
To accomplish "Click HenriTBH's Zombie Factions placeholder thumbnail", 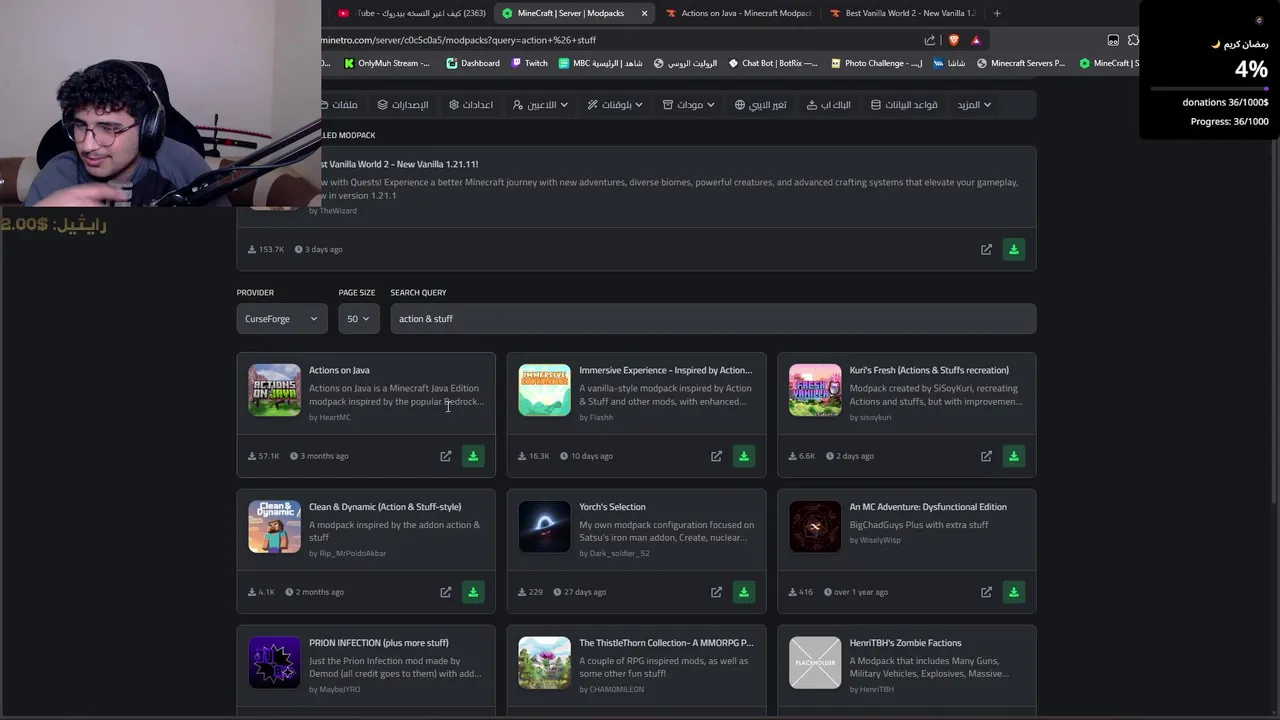I will pyautogui.click(x=815, y=662).
